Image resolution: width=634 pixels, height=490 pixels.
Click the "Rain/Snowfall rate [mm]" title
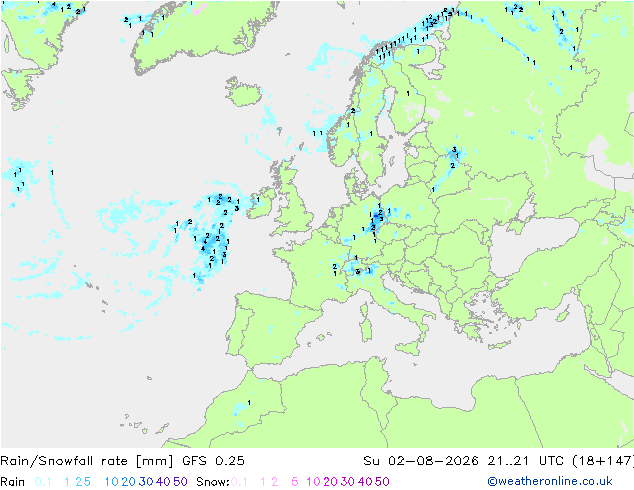87,461
